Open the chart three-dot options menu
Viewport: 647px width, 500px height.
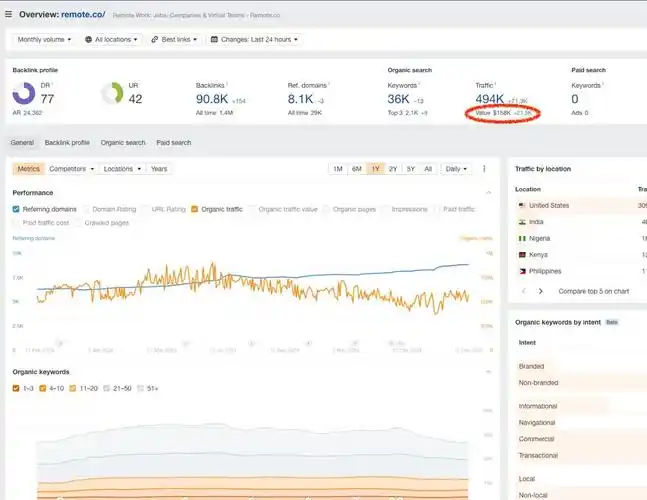pos(484,169)
